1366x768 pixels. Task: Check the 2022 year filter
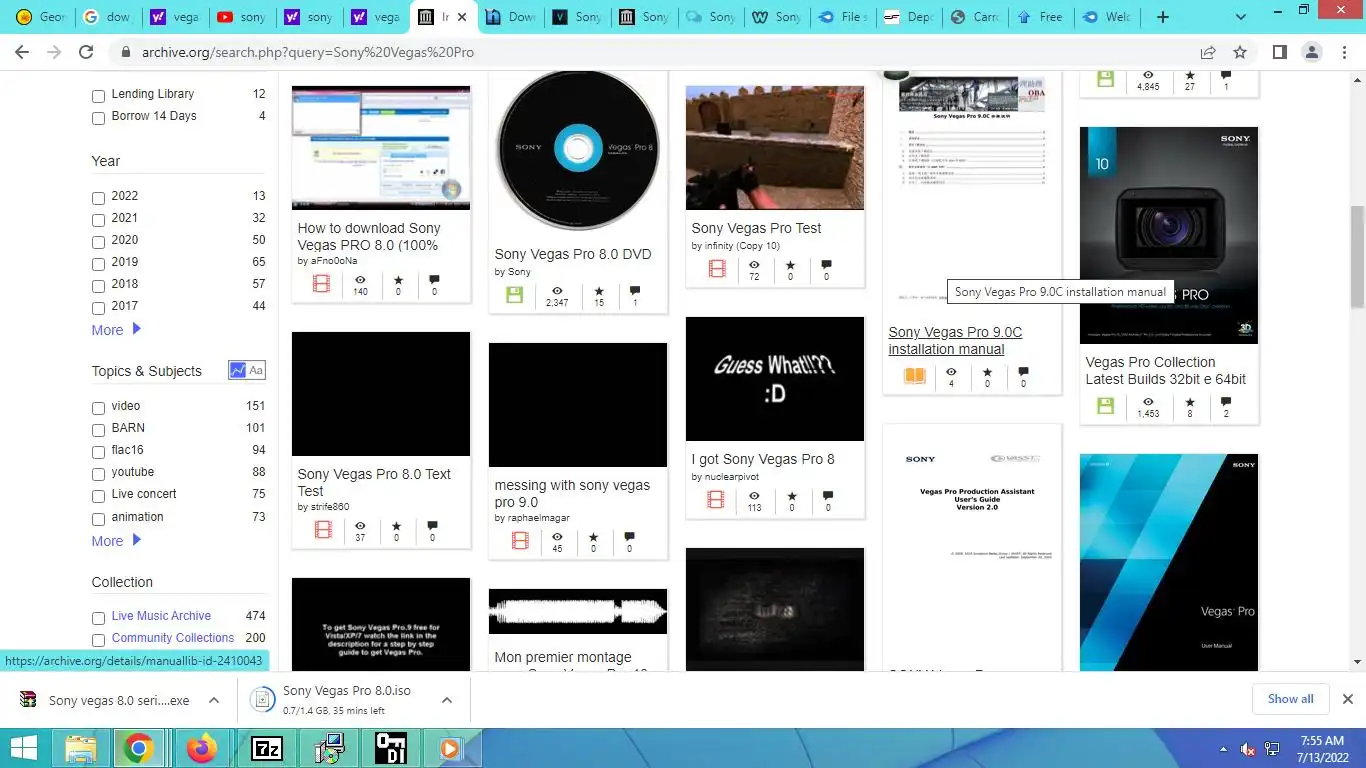click(x=98, y=198)
